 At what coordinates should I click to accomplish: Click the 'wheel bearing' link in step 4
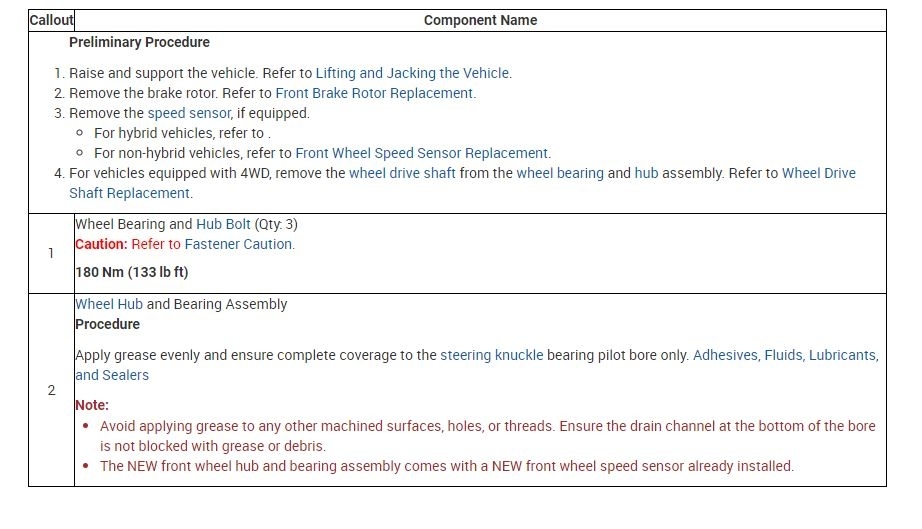[559, 173]
